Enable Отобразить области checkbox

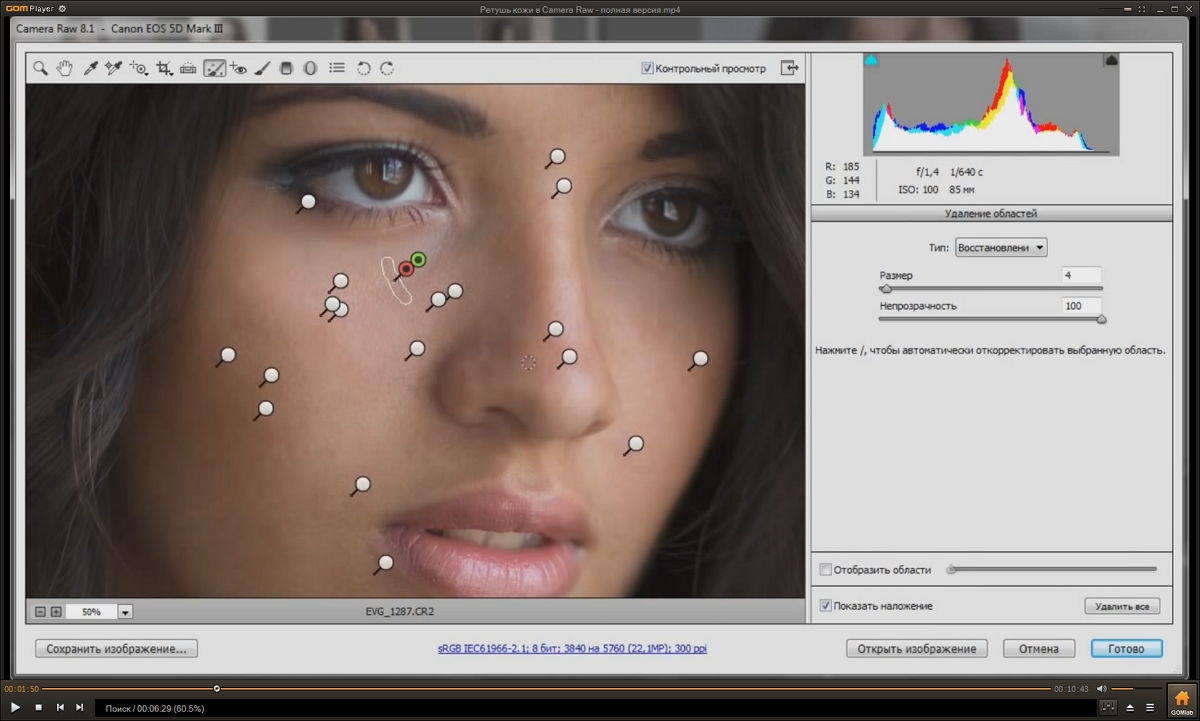coord(825,569)
